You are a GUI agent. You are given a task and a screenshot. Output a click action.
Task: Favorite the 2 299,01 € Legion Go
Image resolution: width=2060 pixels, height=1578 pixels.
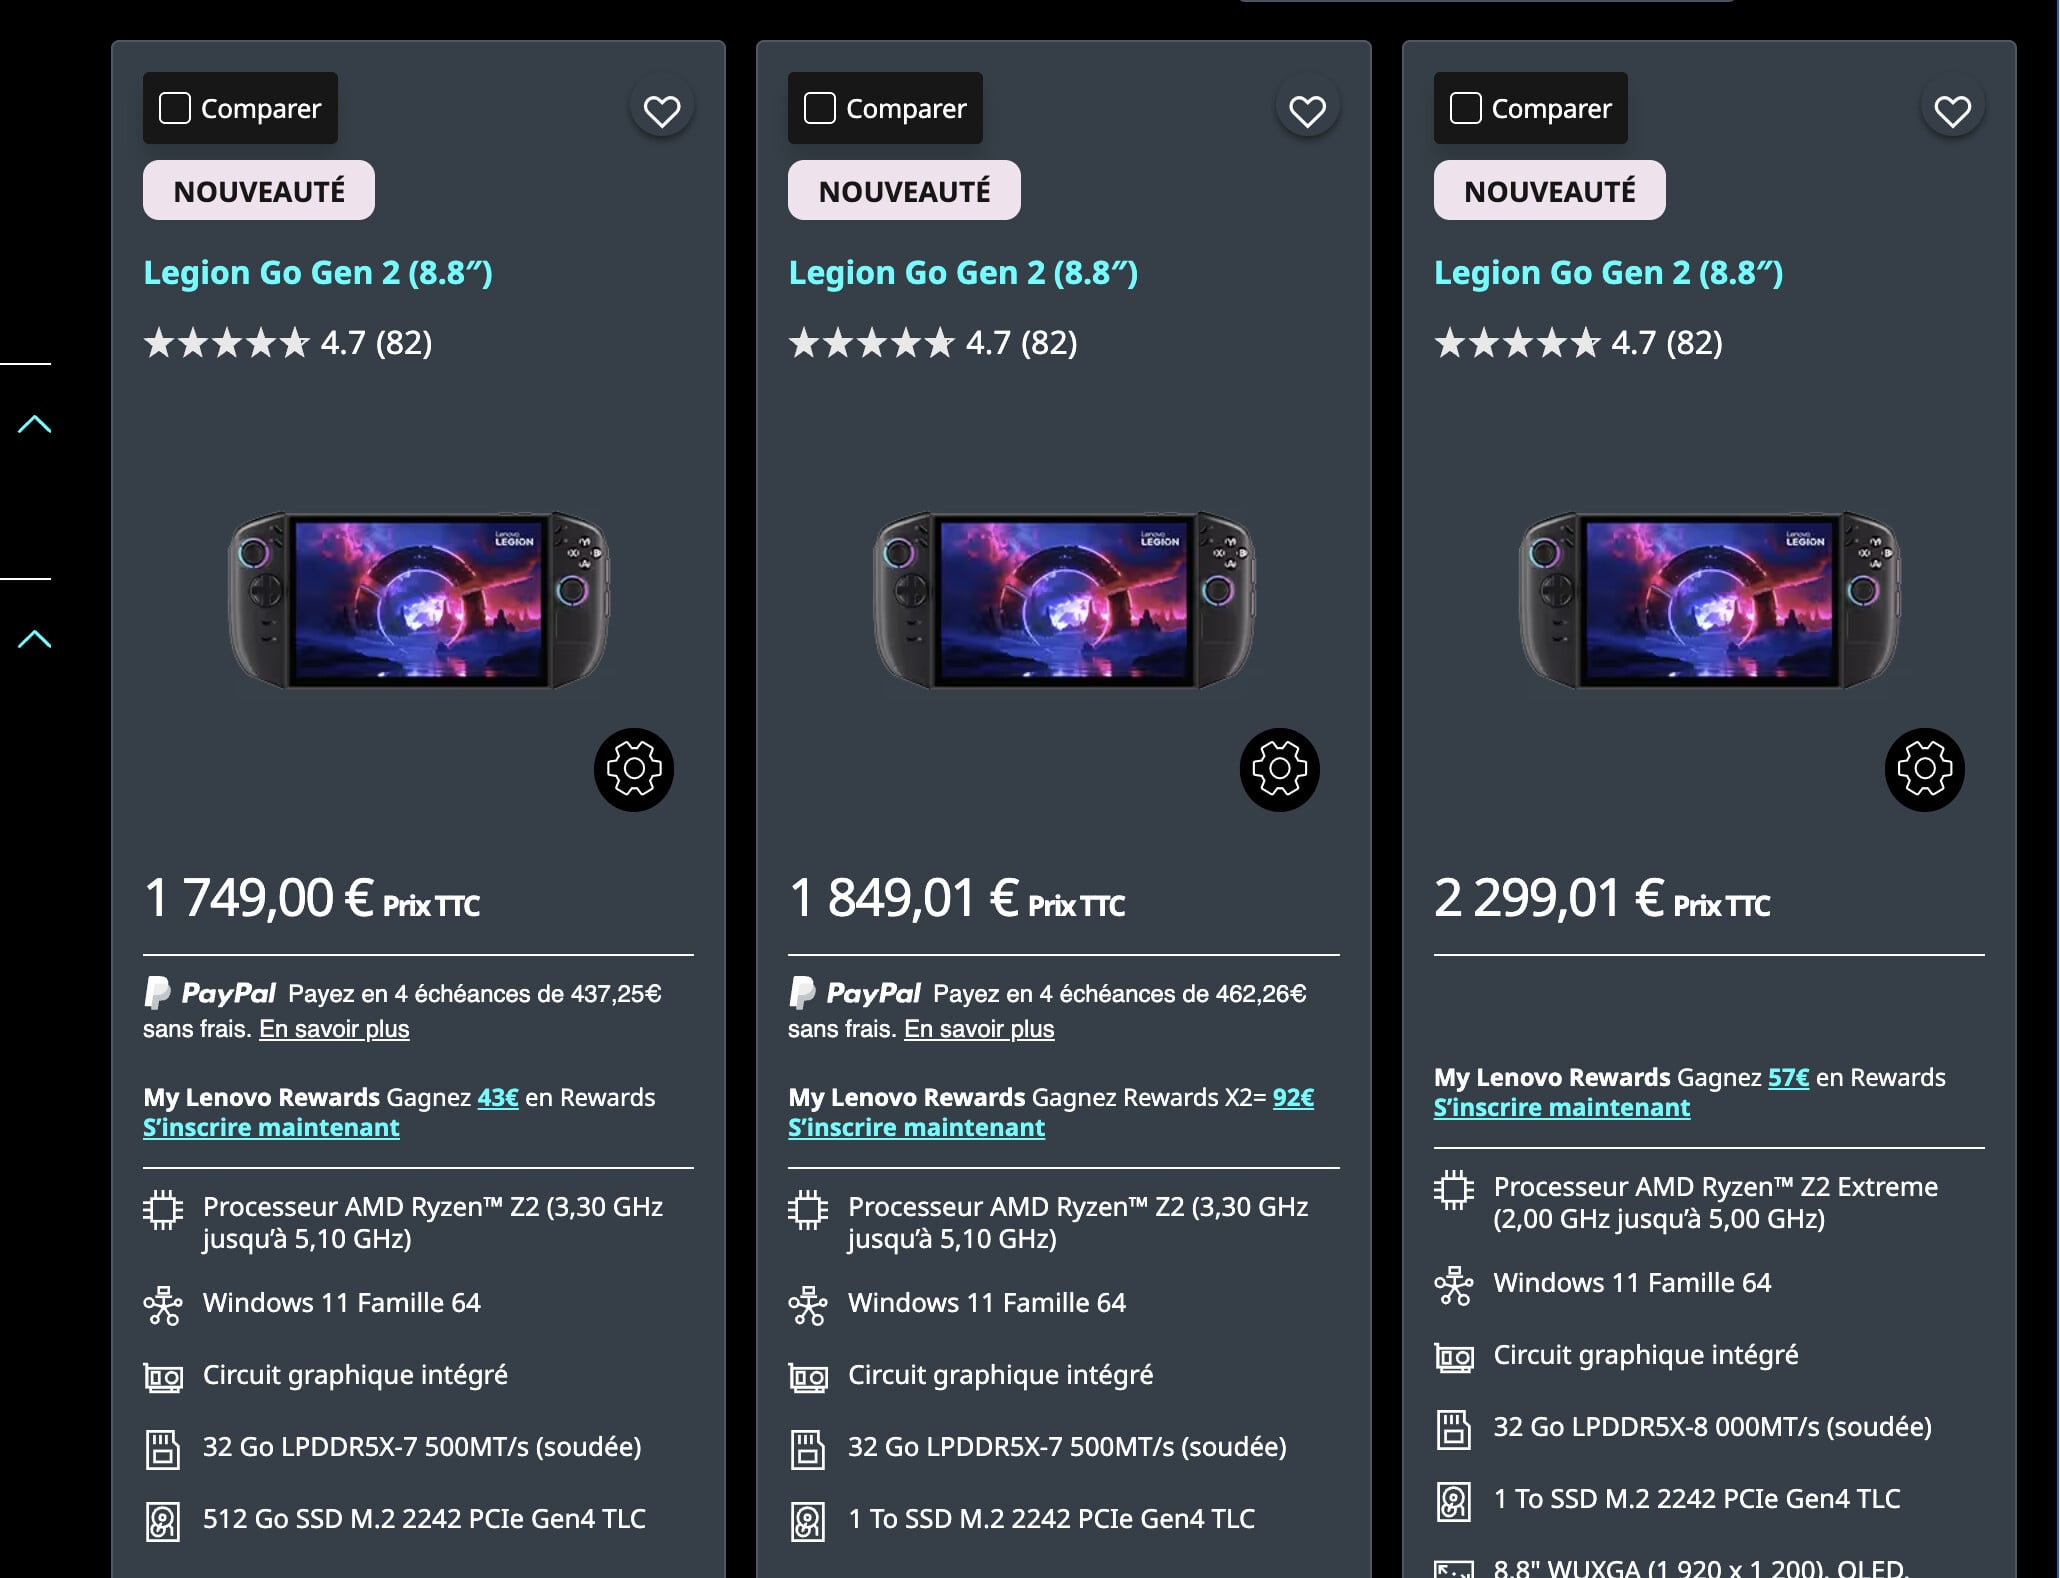tap(1952, 110)
